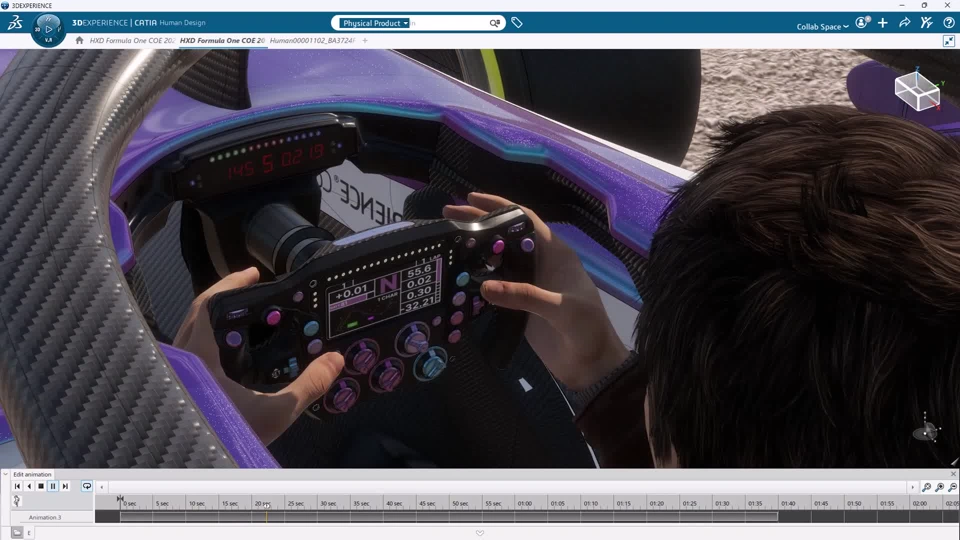Viewport: 960px width, 540px height.
Task: Select the Edit animation tab label
Action: pos(32,474)
